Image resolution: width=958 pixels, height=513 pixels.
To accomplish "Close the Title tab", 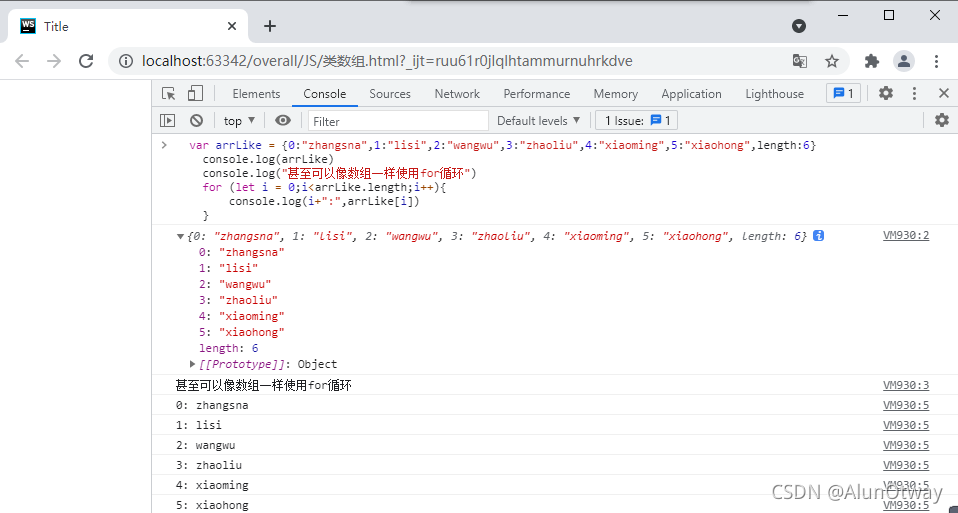I will [232, 26].
